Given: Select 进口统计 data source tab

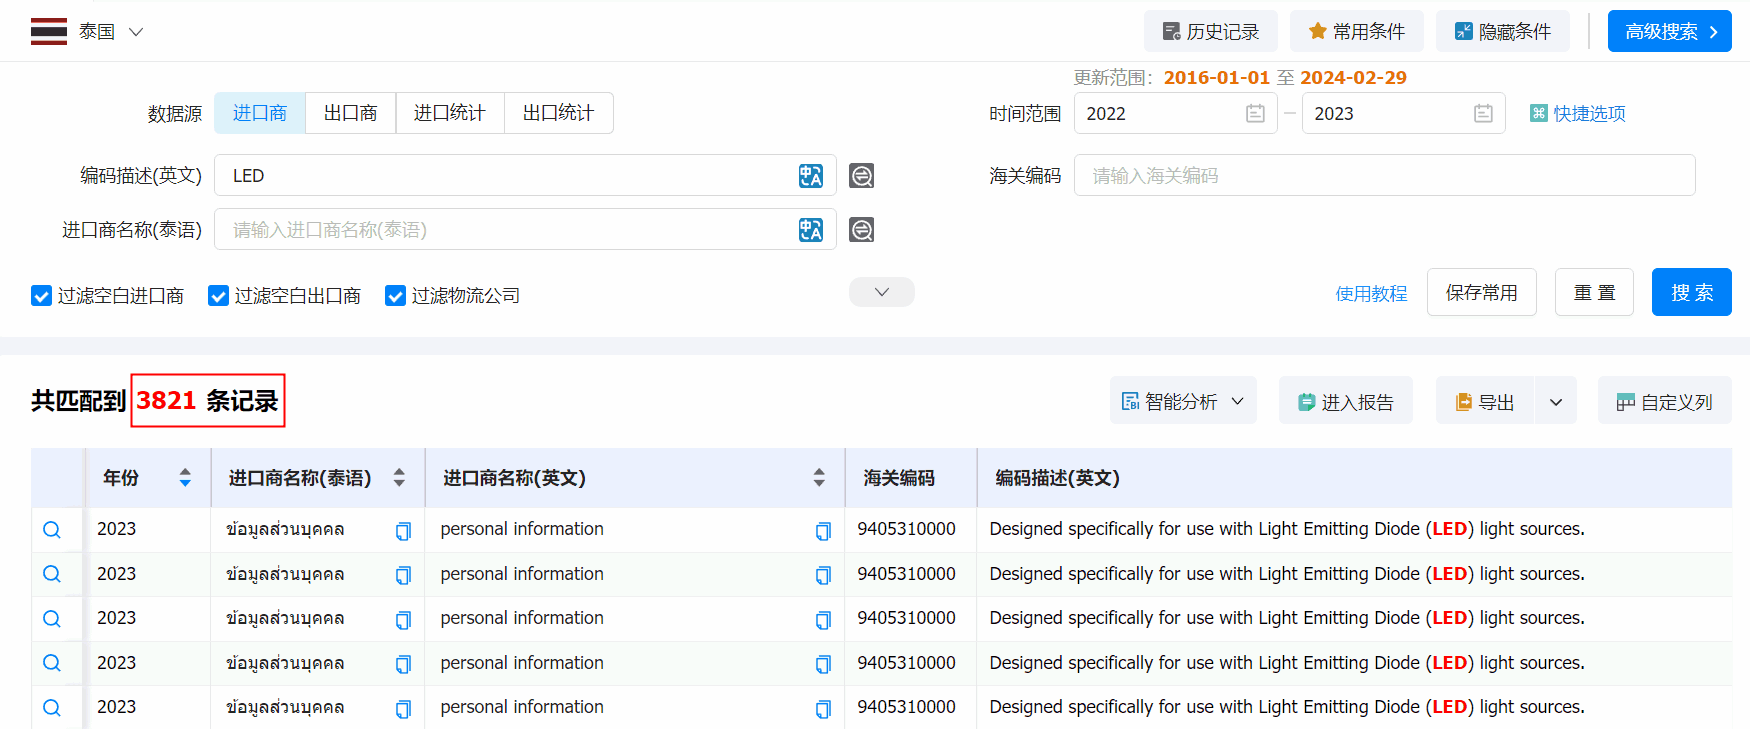Looking at the screenshot, I should pyautogui.click(x=449, y=113).
